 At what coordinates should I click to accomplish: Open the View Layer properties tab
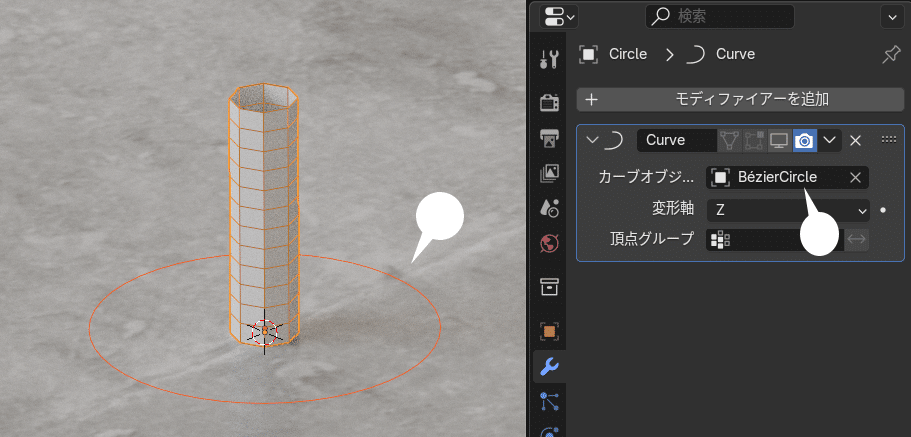point(549,173)
